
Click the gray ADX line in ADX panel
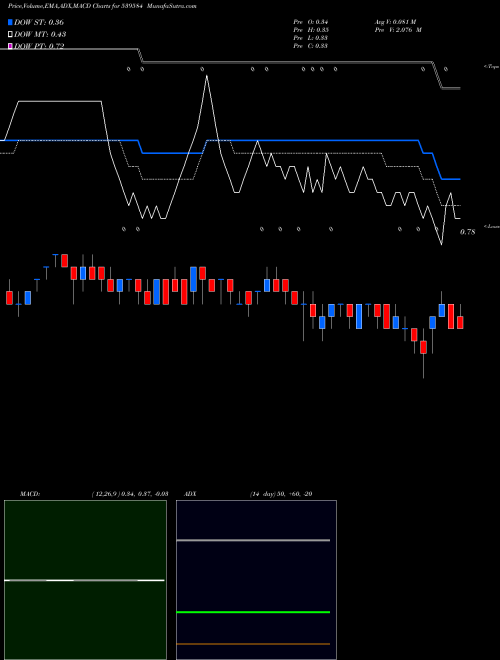(x=253, y=540)
